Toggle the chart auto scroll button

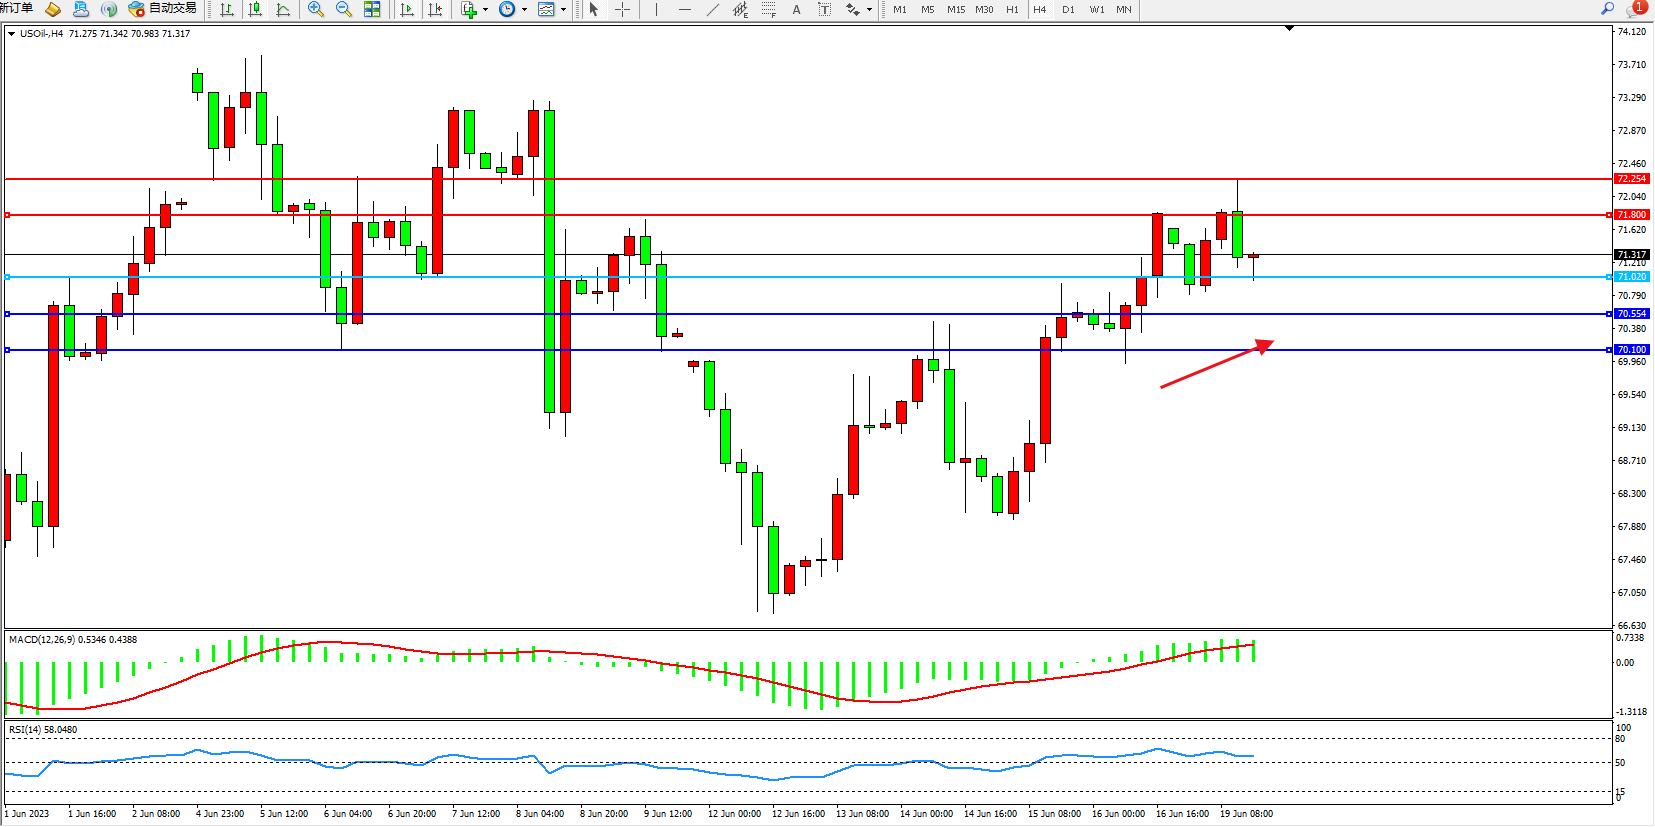pyautogui.click(x=407, y=9)
